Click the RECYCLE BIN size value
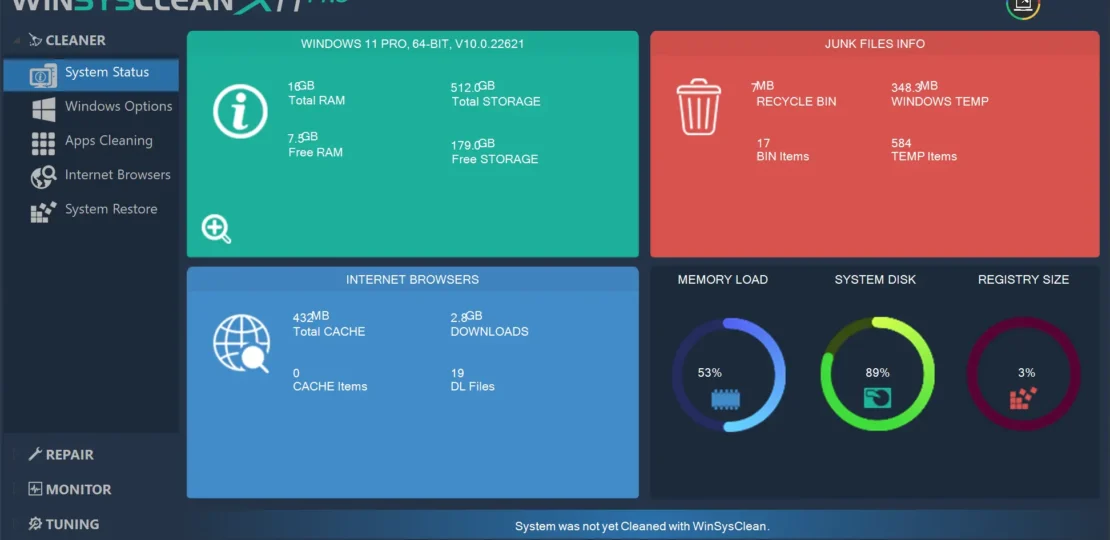This screenshot has width=1110, height=540. click(x=762, y=88)
